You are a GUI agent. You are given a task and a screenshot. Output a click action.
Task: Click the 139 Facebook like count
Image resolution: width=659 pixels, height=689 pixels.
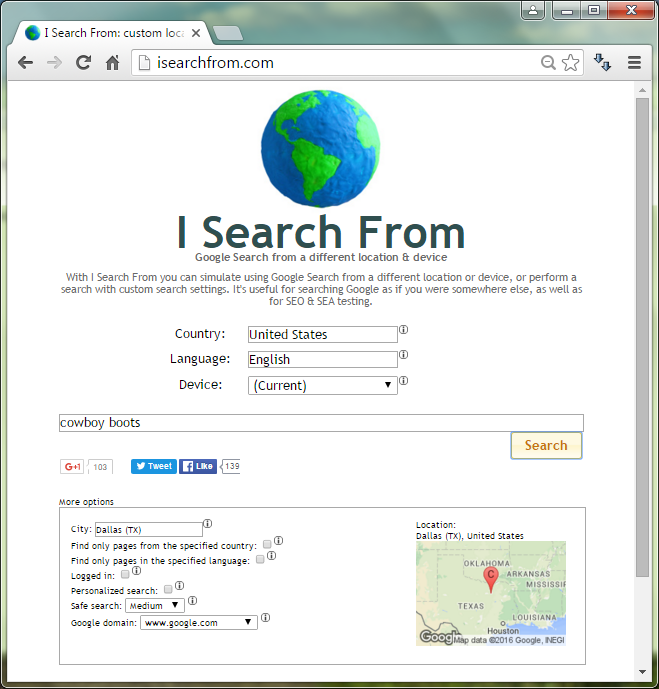[232, 466]
